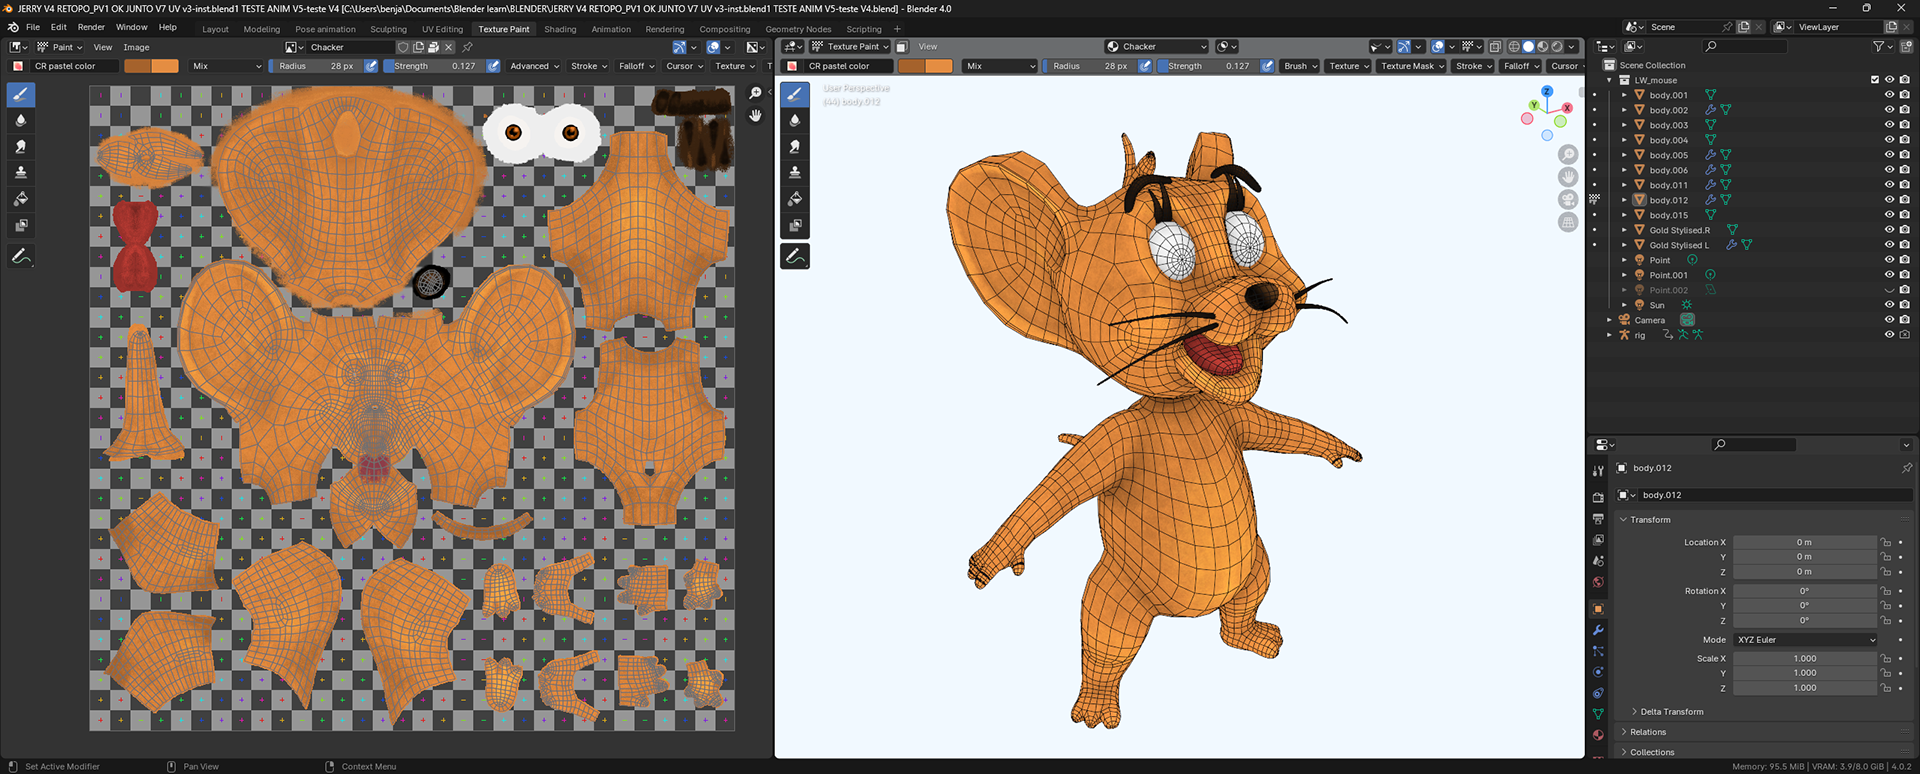
Task: Lock Location X property
Action: [1886, 543]
